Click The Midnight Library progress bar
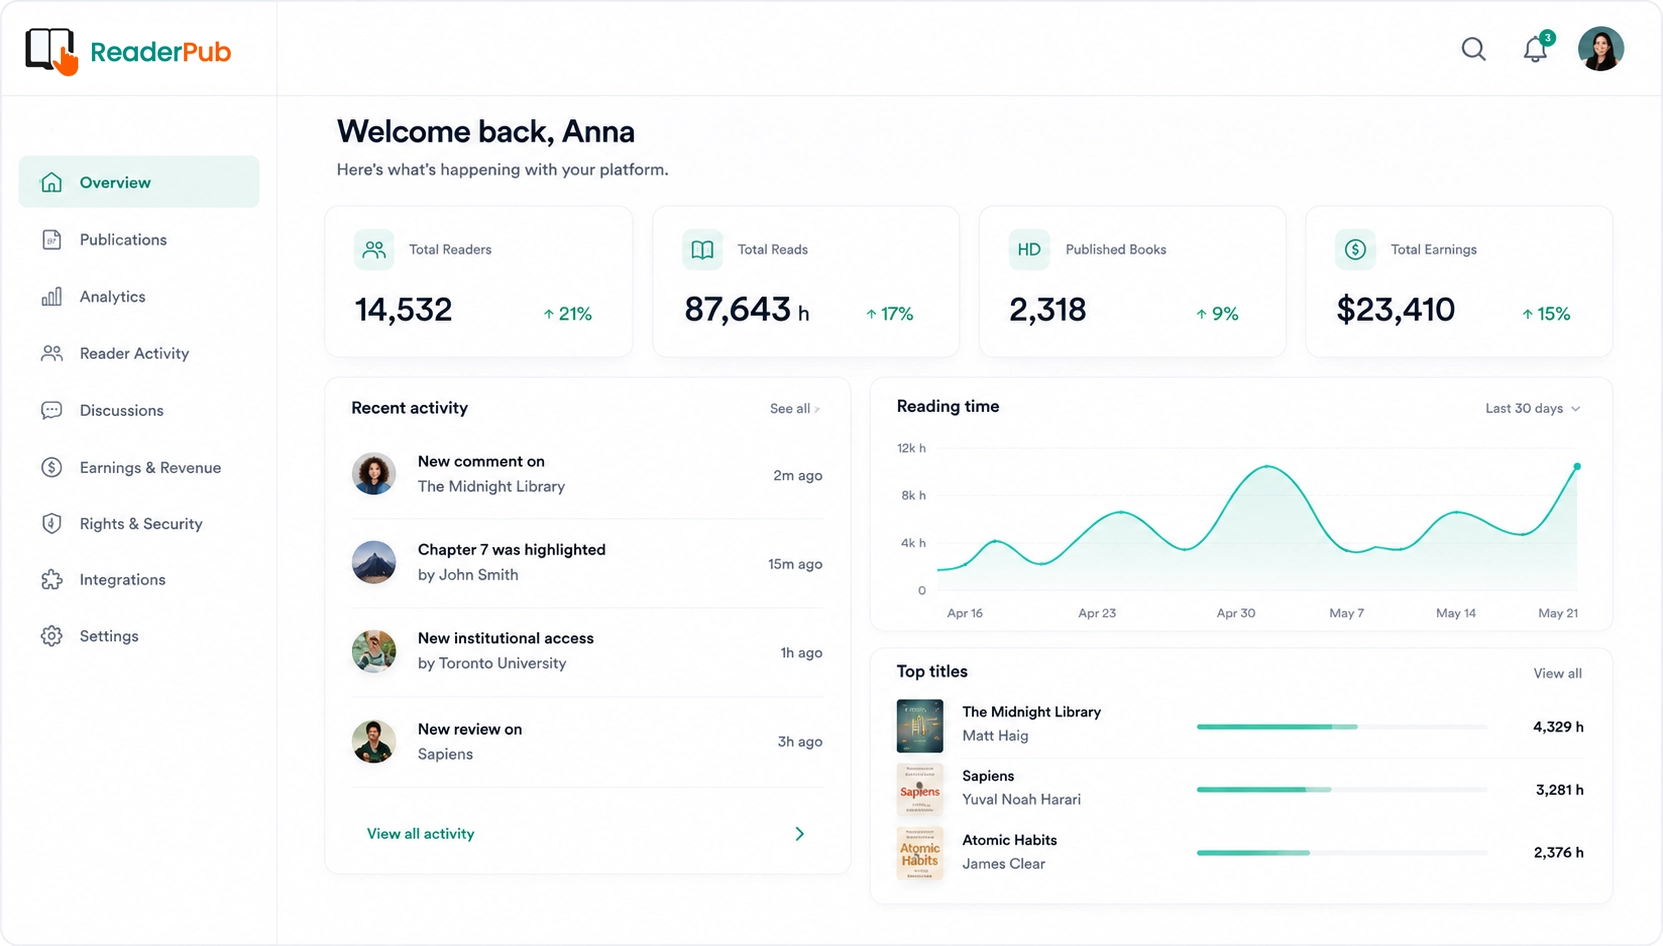The width and height of the screenshot is (1663, 946). [1341, 727]
